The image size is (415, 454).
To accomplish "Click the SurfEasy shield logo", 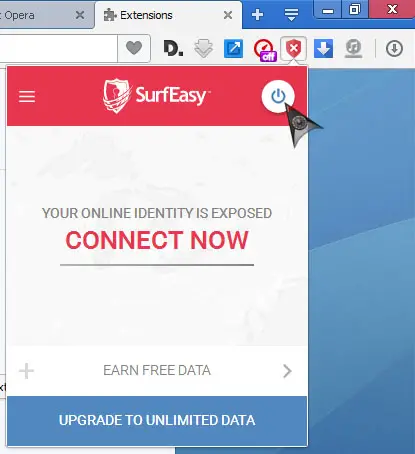I will tap(116, 96).
